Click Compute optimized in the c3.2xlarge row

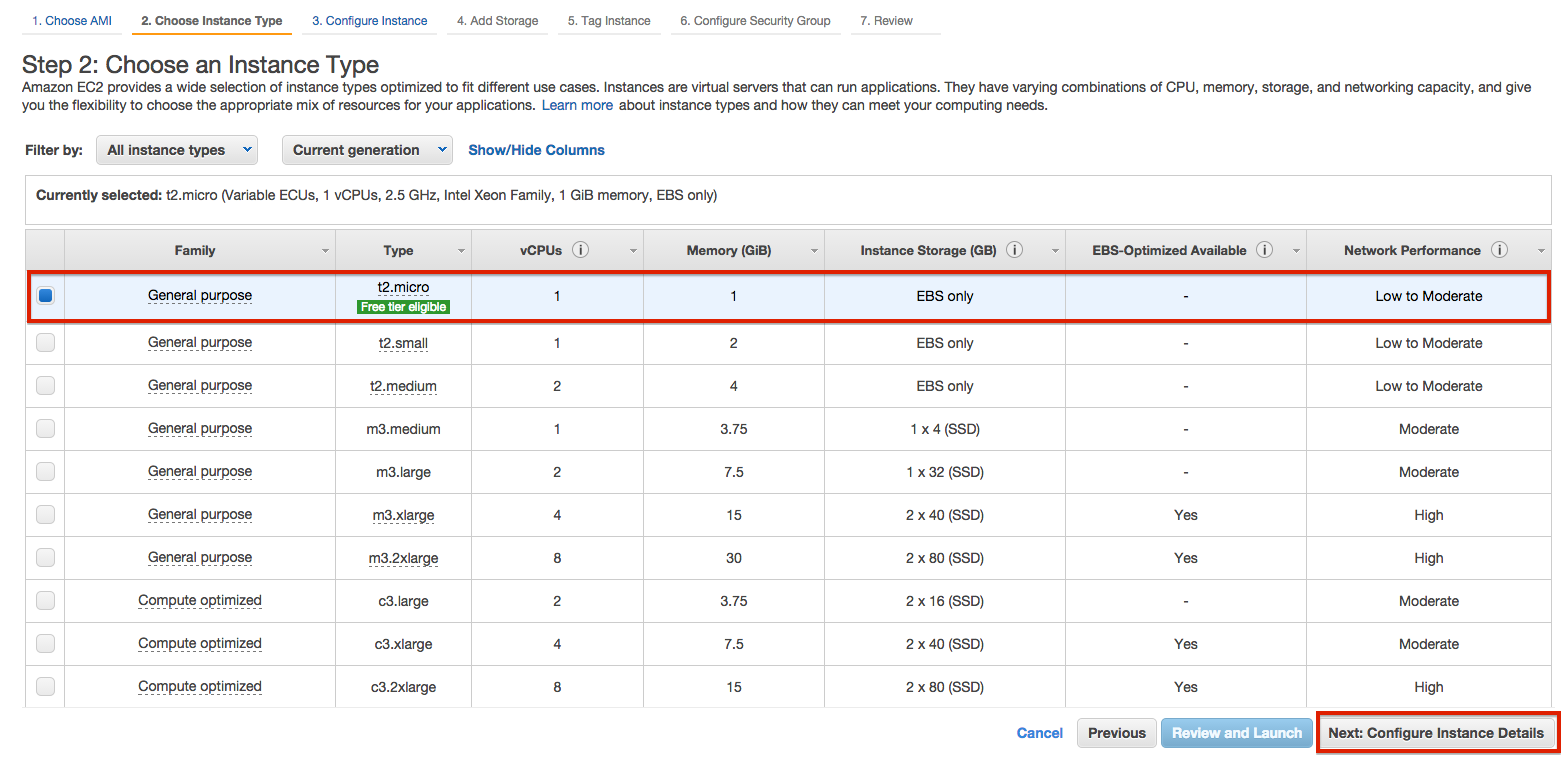click(x=200, y=687)
